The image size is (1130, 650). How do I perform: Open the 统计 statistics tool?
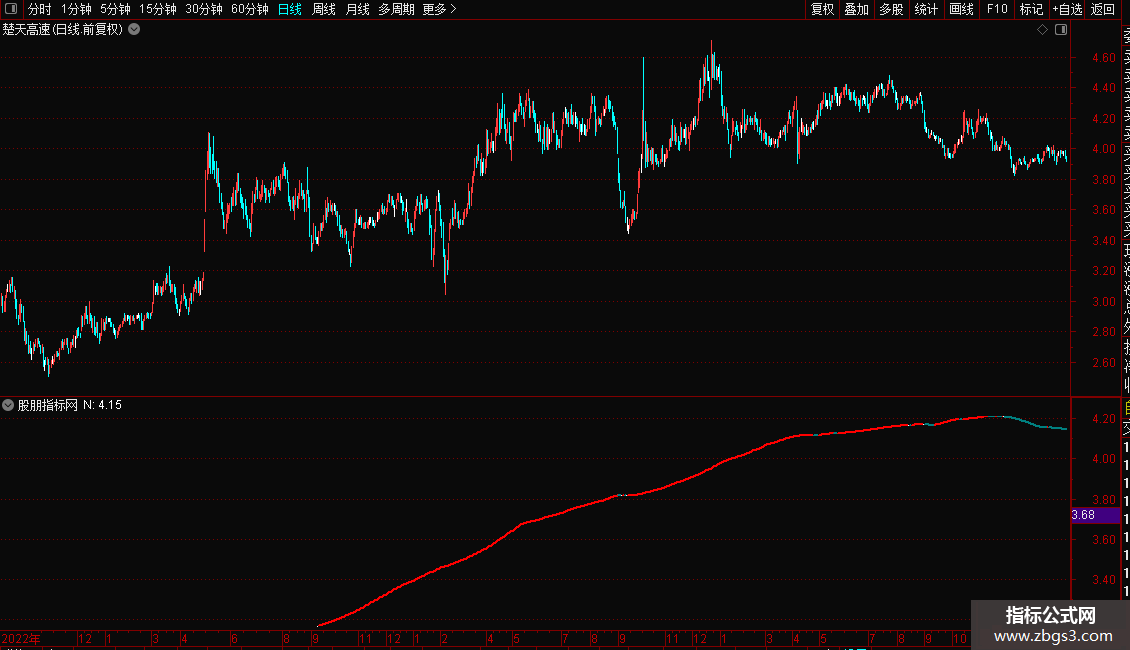click(x=925, y=9)
